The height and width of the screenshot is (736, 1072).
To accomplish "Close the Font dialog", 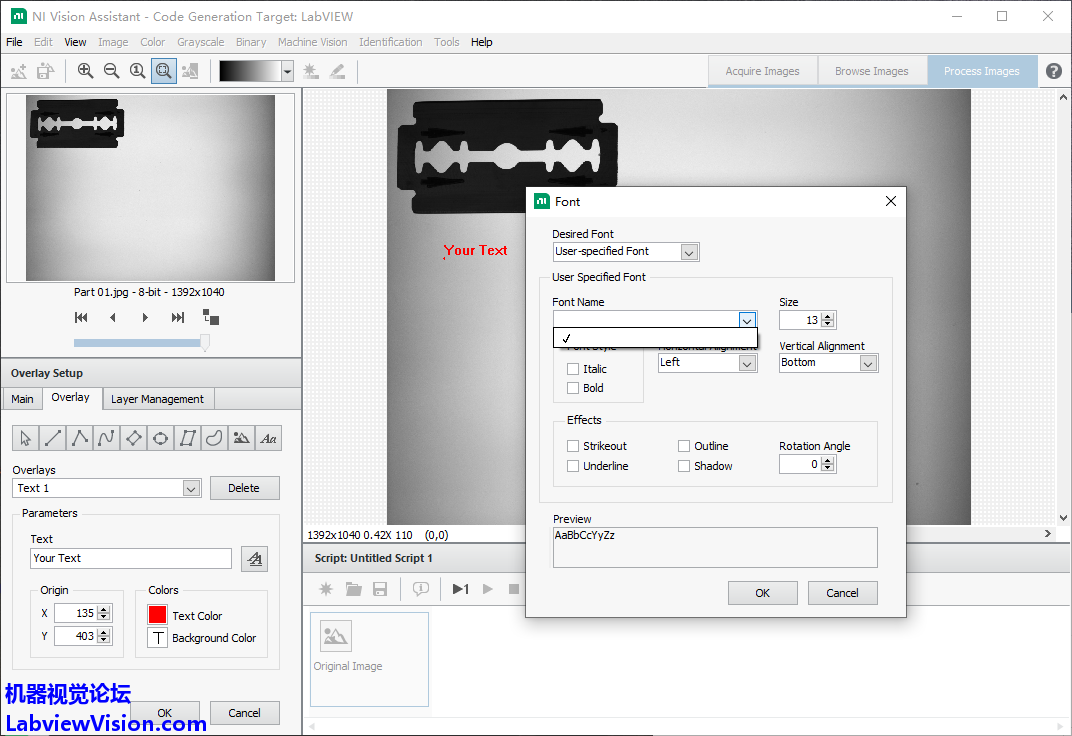I will click(890, 201).
